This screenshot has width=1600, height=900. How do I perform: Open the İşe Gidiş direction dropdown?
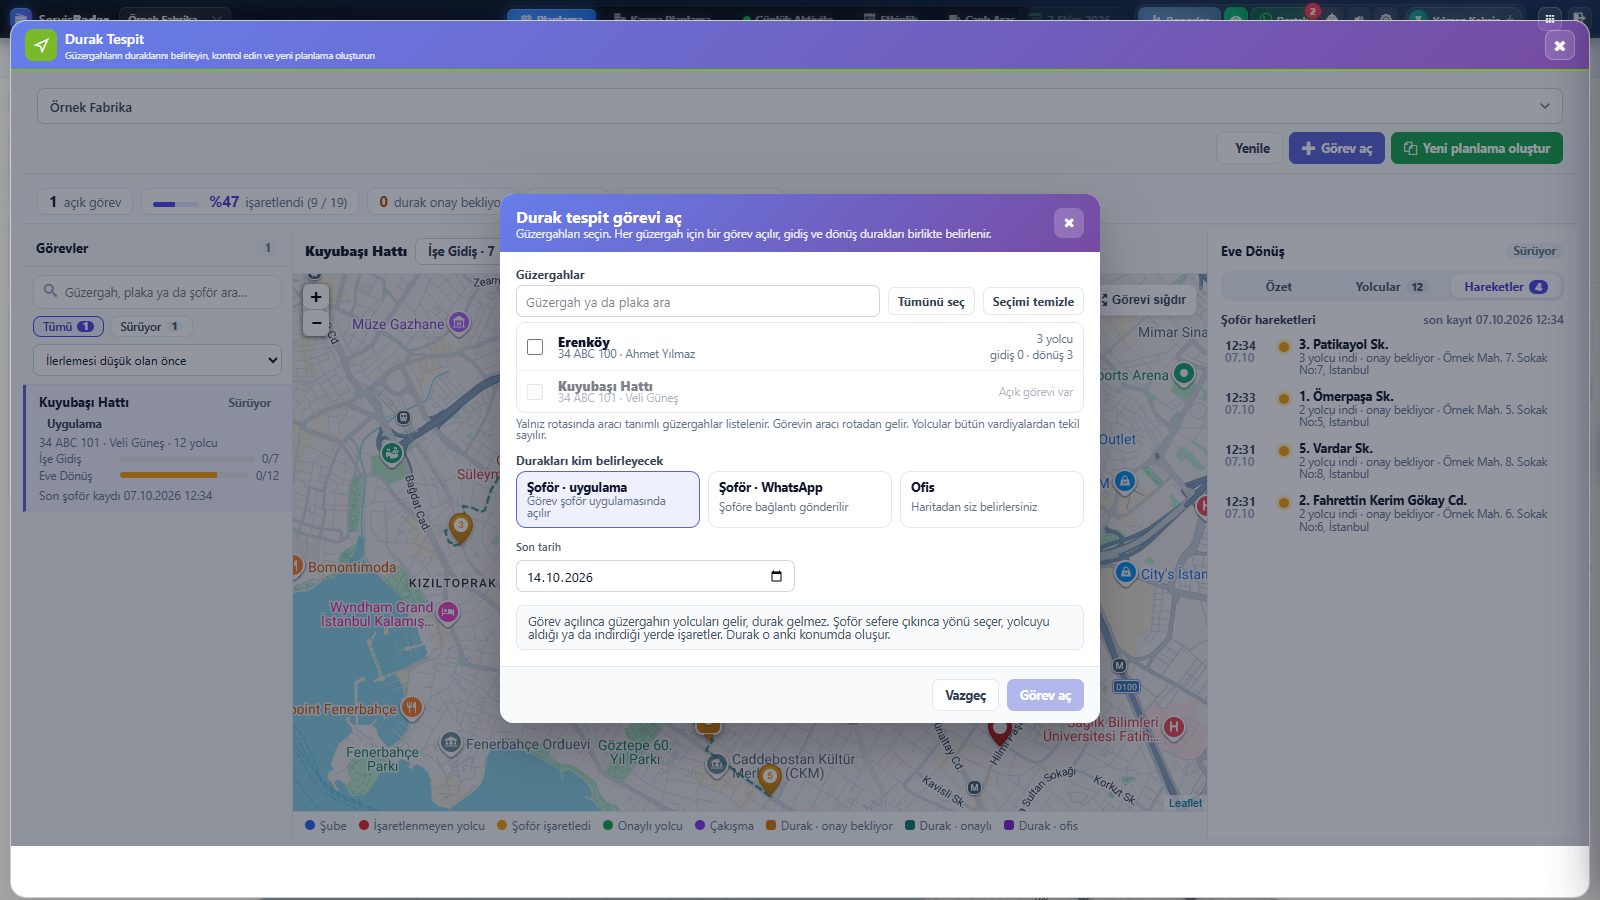[460, 251]
